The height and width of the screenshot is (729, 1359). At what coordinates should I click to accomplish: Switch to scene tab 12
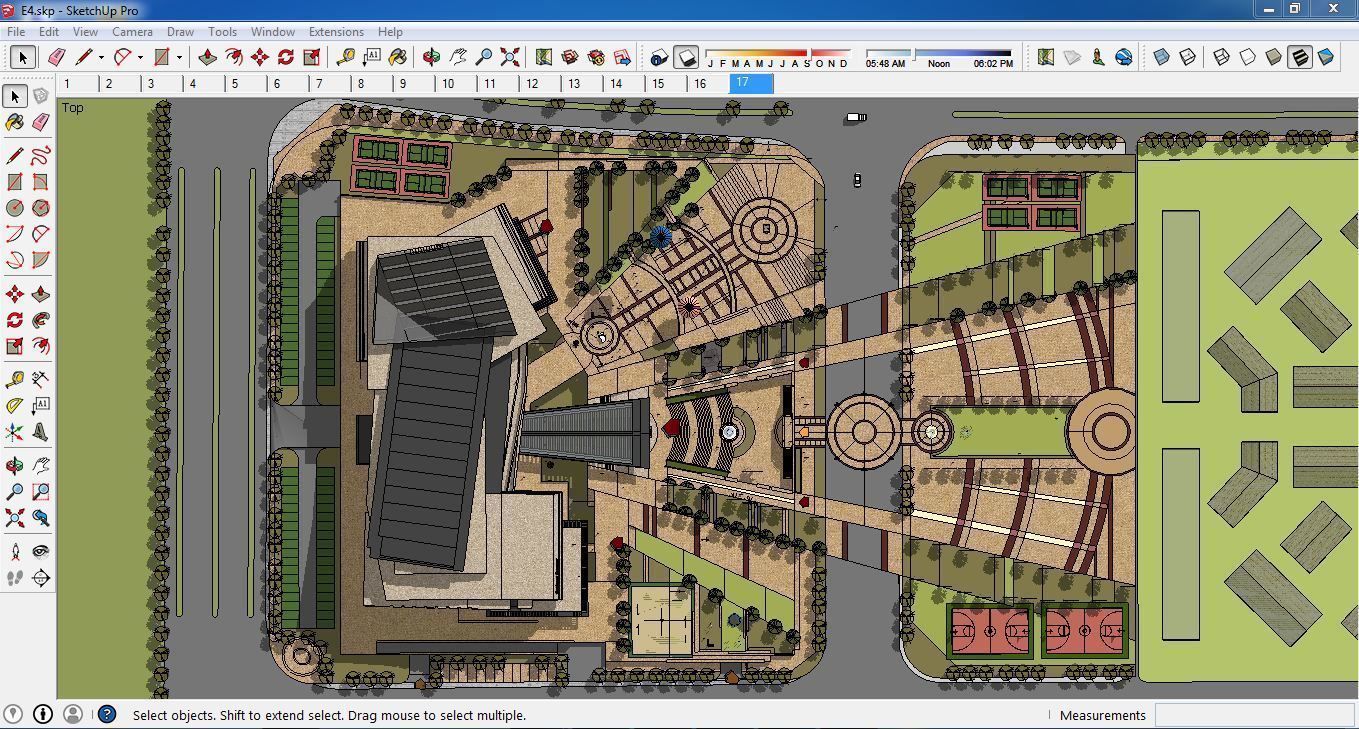[542, 84]
